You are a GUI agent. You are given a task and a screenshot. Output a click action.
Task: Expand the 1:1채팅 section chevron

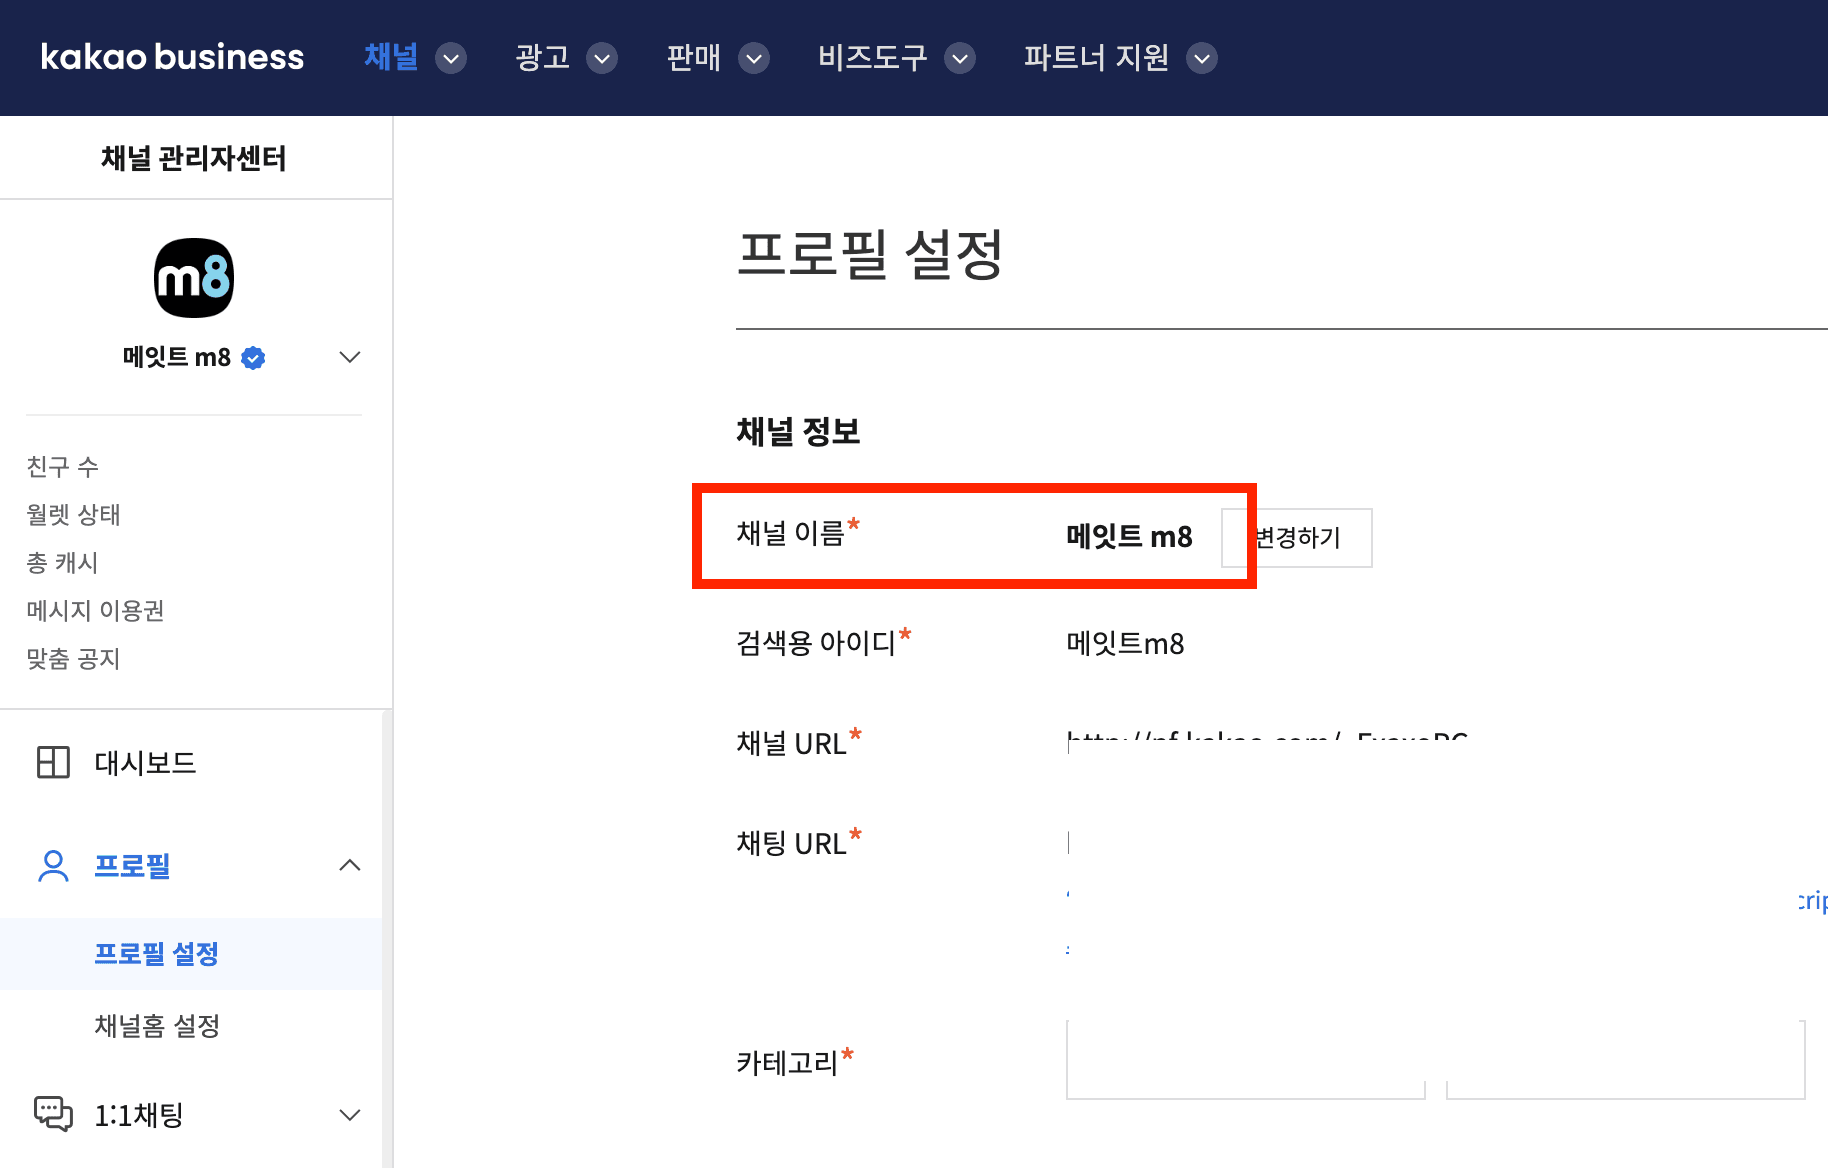tap(349, 1115)
